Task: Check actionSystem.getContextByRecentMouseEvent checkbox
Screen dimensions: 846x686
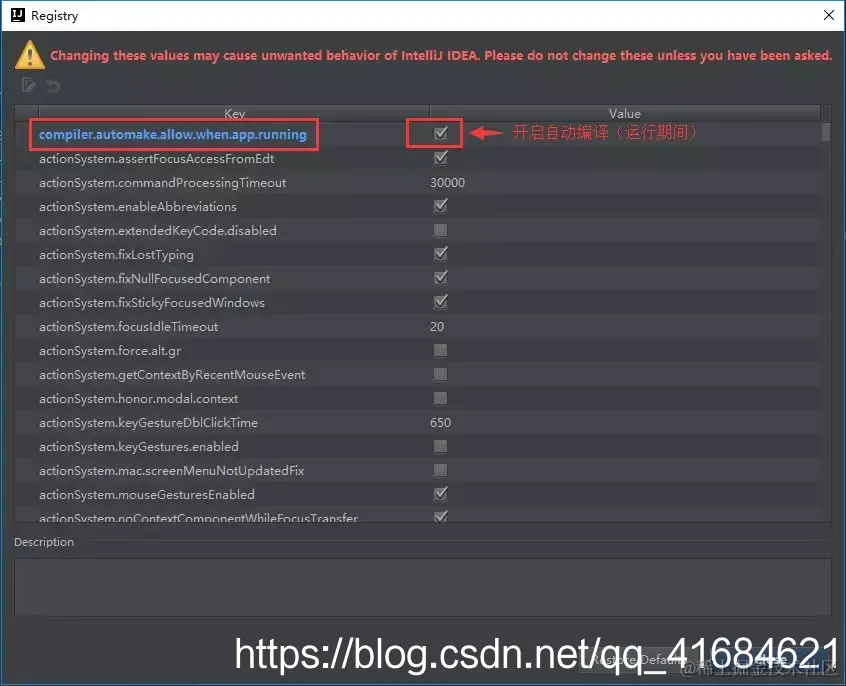Action: coord(440,374)
